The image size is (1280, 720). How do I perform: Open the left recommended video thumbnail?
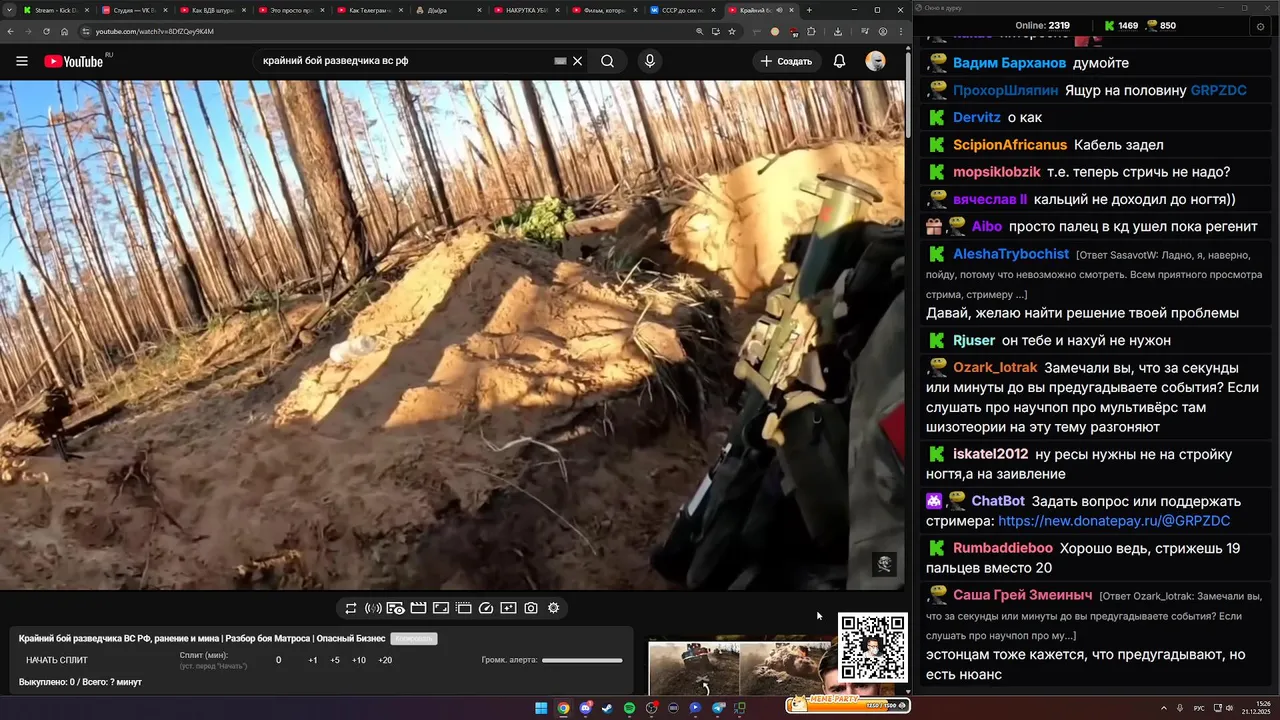[x=694, y=668]
